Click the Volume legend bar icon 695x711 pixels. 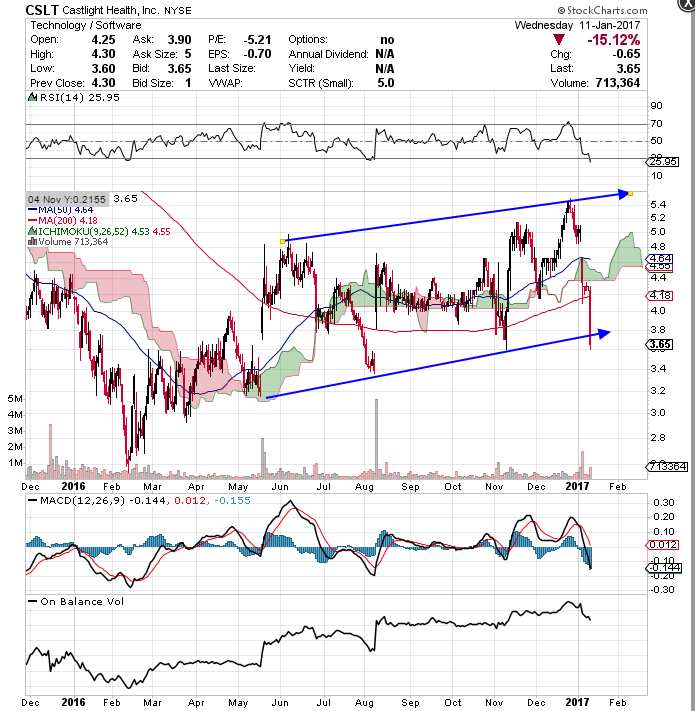click(x=32, y=241)
